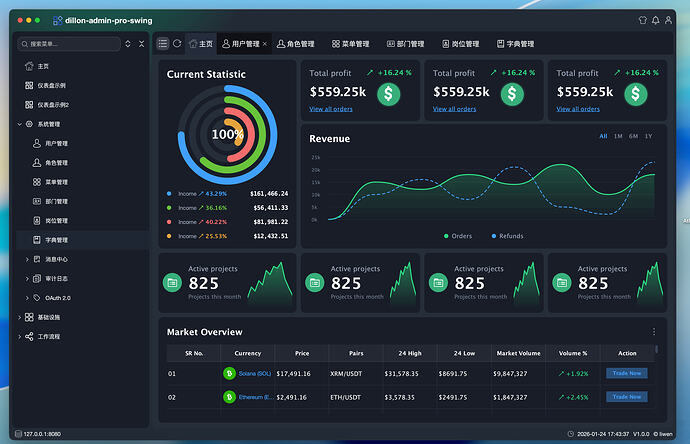The width and height of the screenshot is (690, 444).
Task: Toggle the Refunds series in Revenue legend
Action: pyautogui.click(x=507, y=236)
